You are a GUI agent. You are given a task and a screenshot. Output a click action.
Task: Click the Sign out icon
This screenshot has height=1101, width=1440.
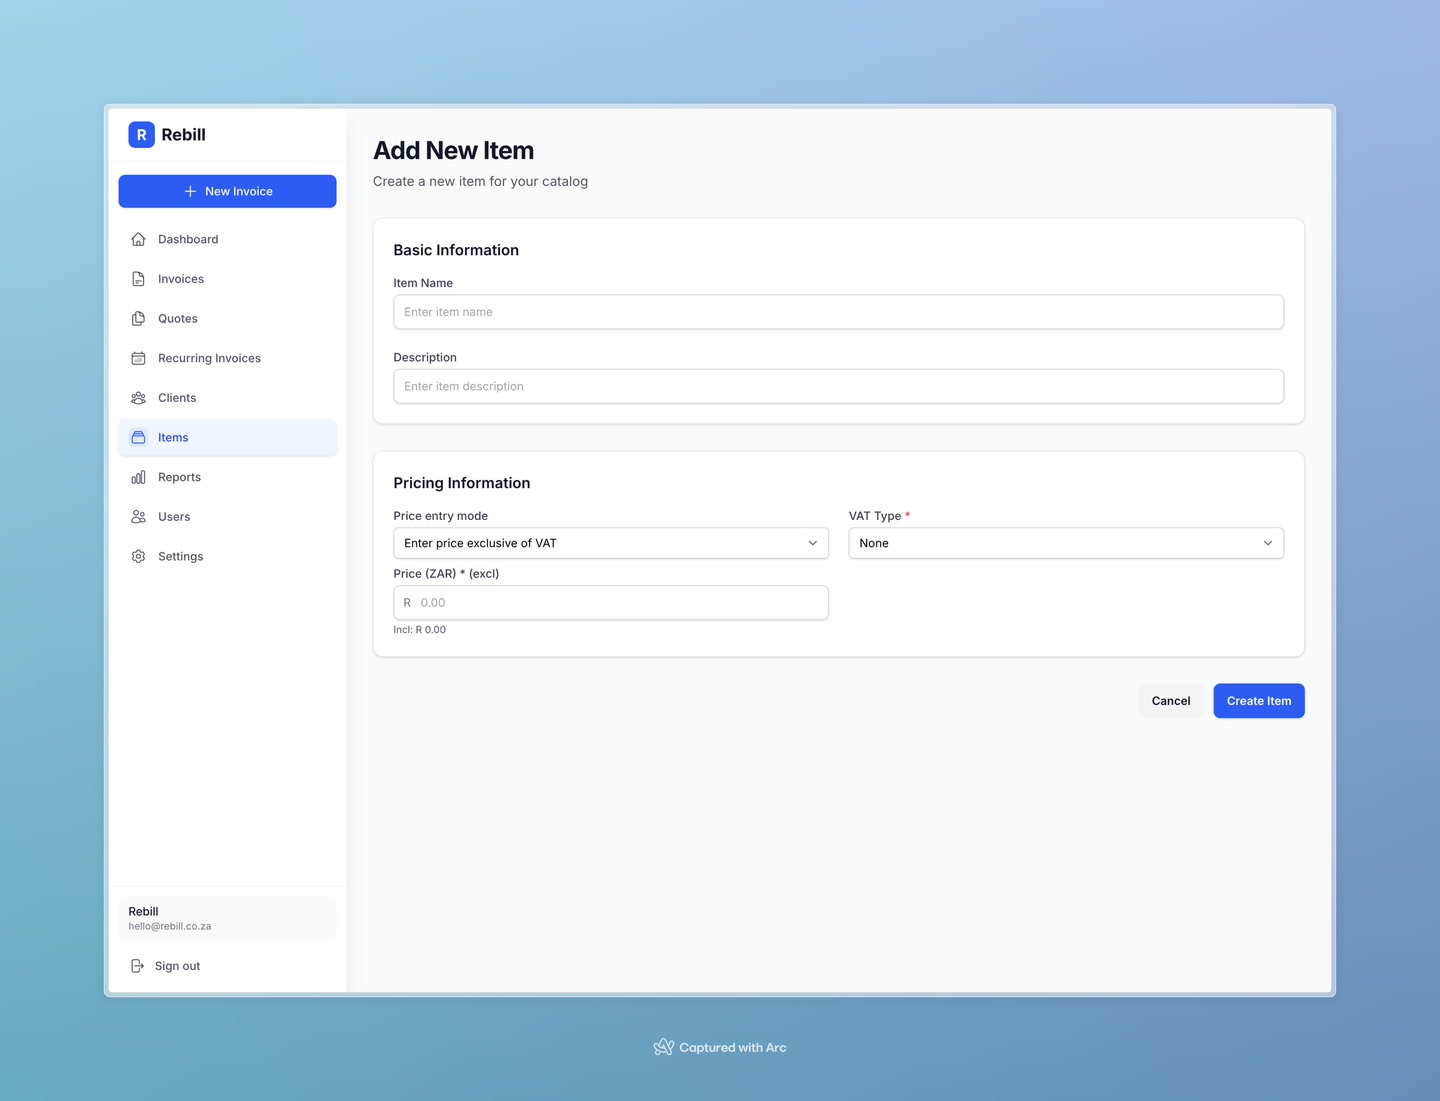pos(137,966)
